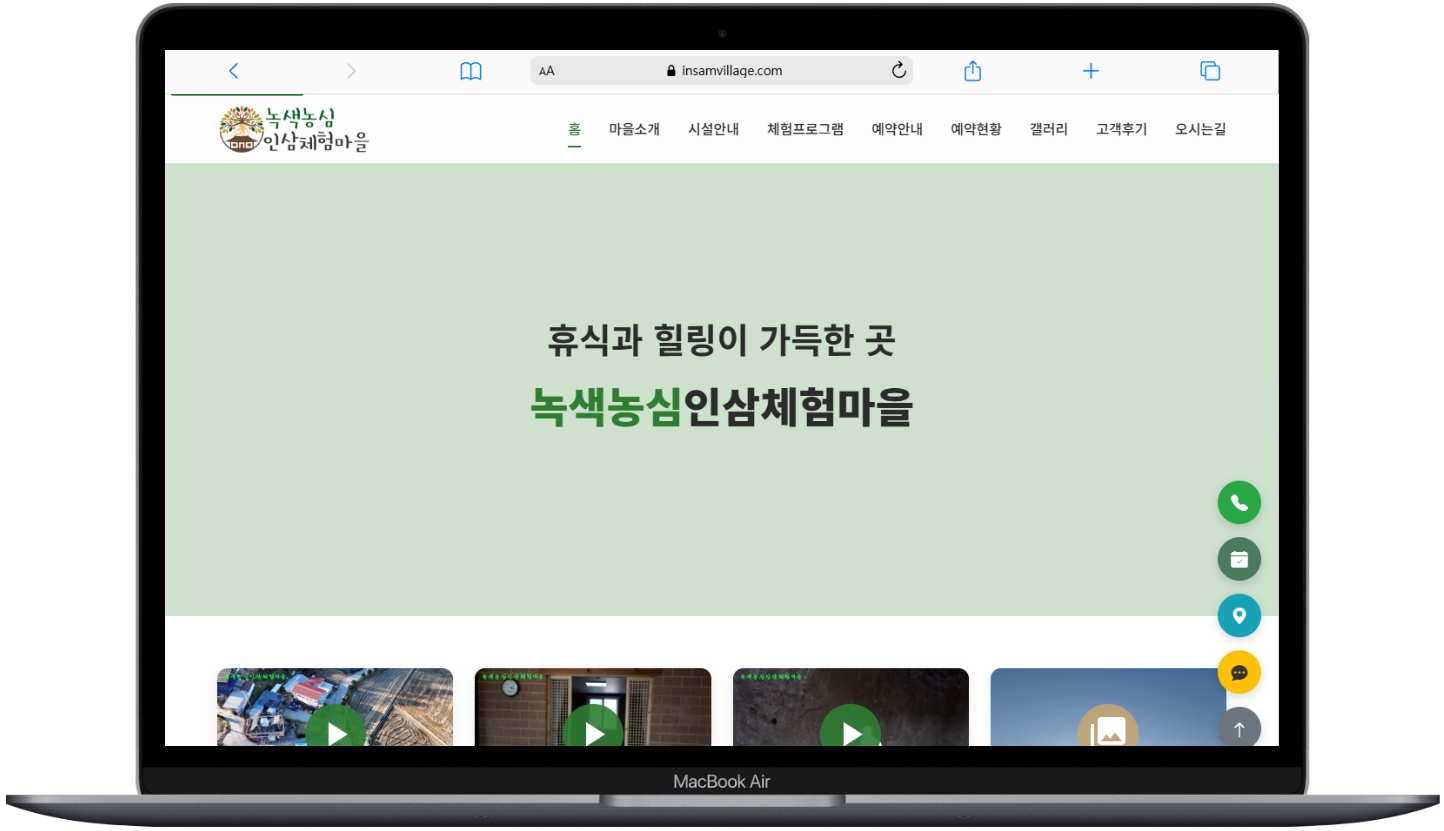1444x831 pixels.
Task: Open the Safari share icon
Action: coord(971,70)
